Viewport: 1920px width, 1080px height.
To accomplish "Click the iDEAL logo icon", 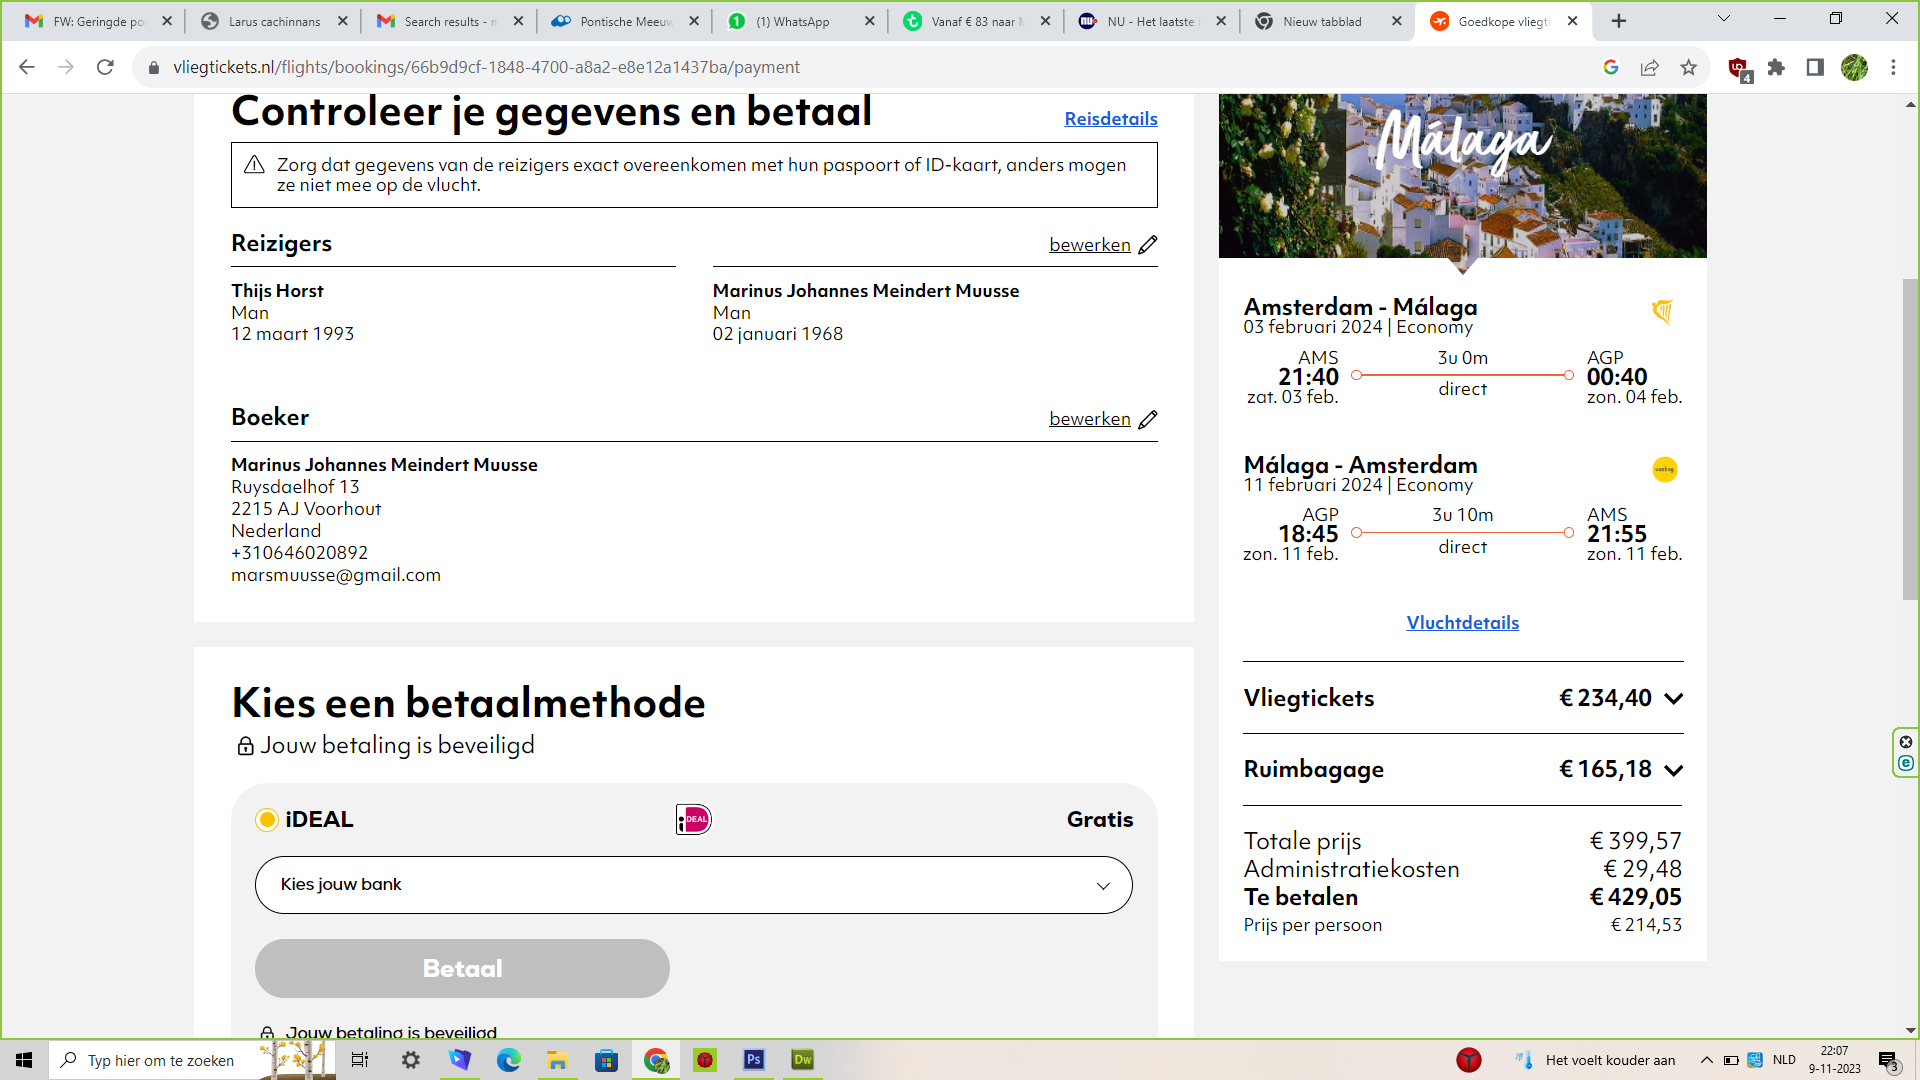I will click(693, 820).
